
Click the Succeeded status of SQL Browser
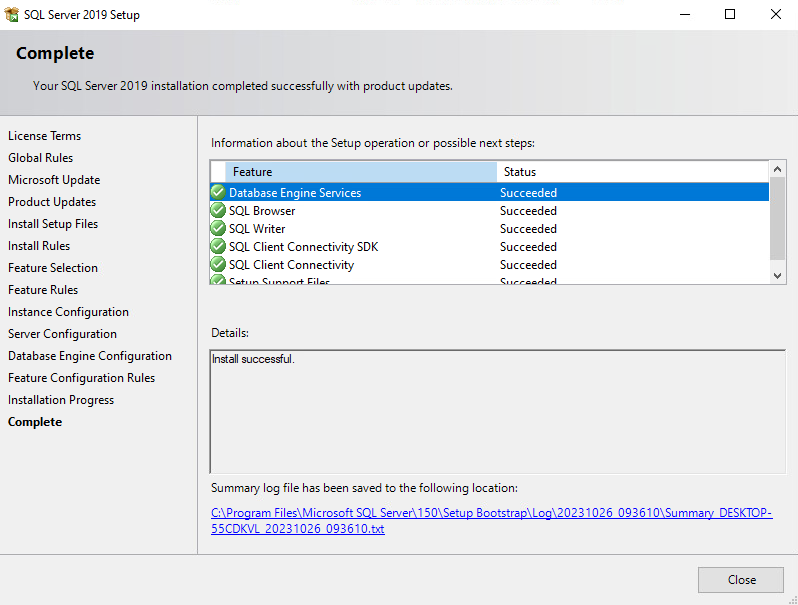click(x=528, y=211)
